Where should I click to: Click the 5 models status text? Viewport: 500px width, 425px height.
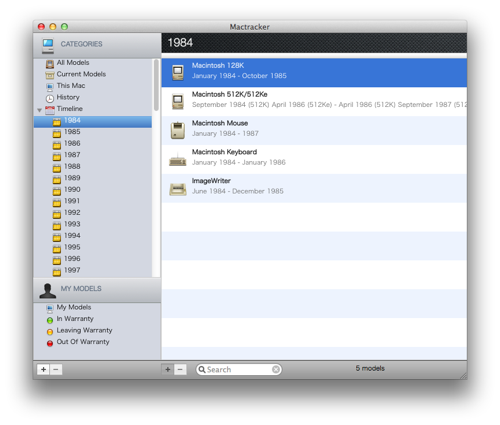tap(370, 368)
